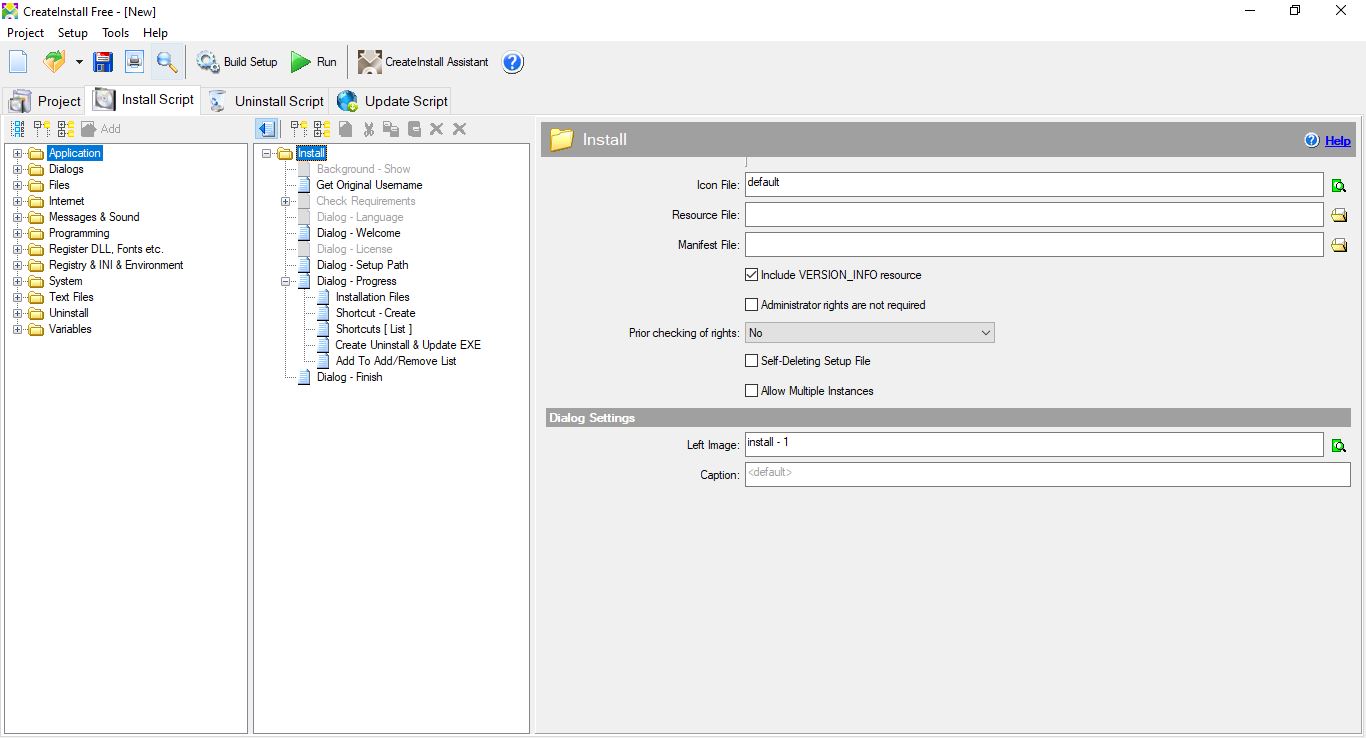Click the printer icon in the main toolbar

pyautogui.click(x=134, y=62)
